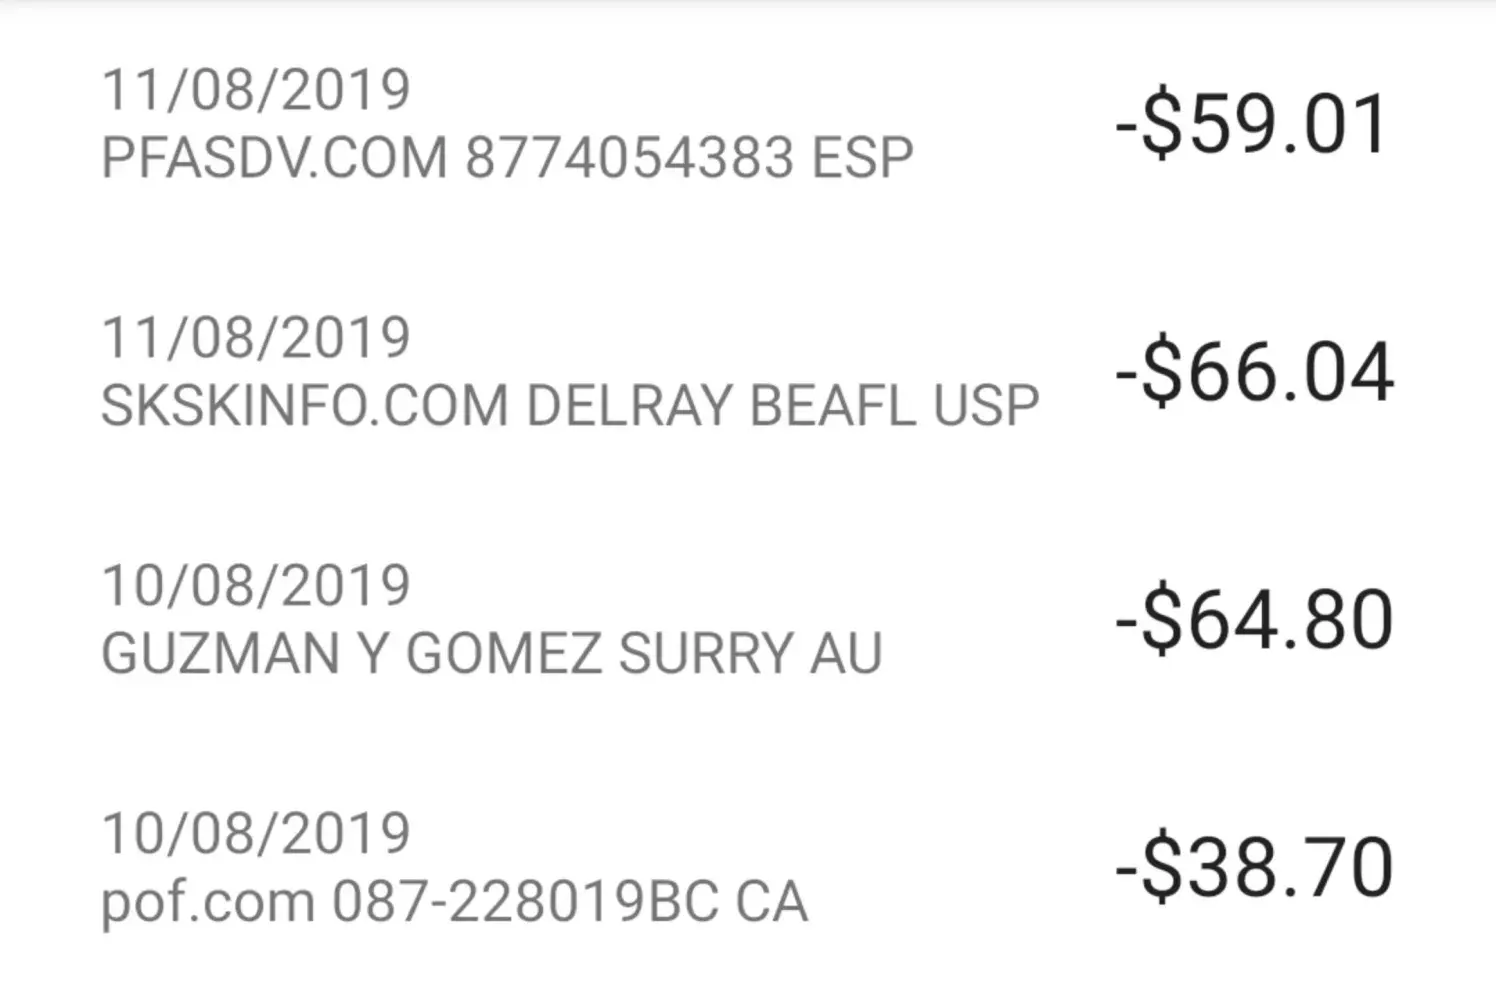Image resolution: width=1496 pixels, height=1000 pixels.
Task: Tap the date above PFASDV.COM
Action: pos(256,90)
